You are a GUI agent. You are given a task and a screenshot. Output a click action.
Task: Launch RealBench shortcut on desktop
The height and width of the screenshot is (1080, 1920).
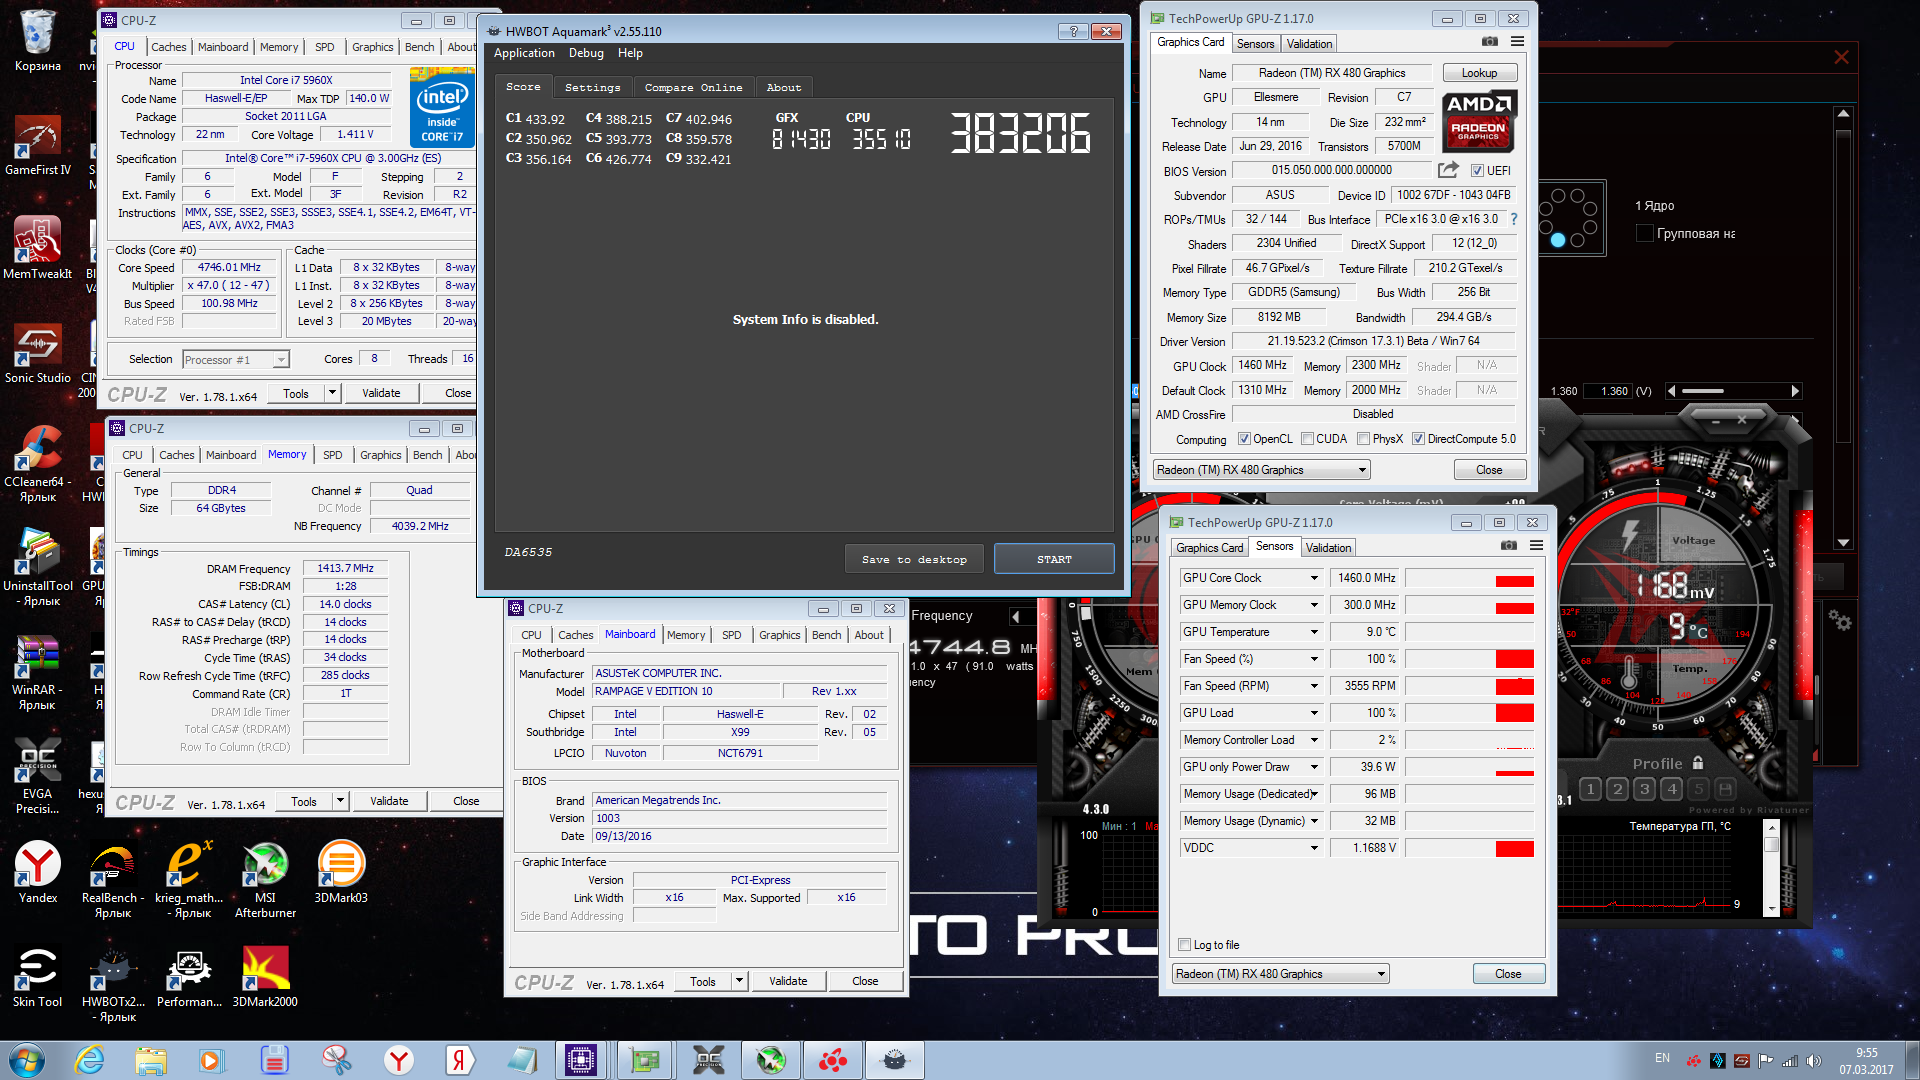(113, 878)
